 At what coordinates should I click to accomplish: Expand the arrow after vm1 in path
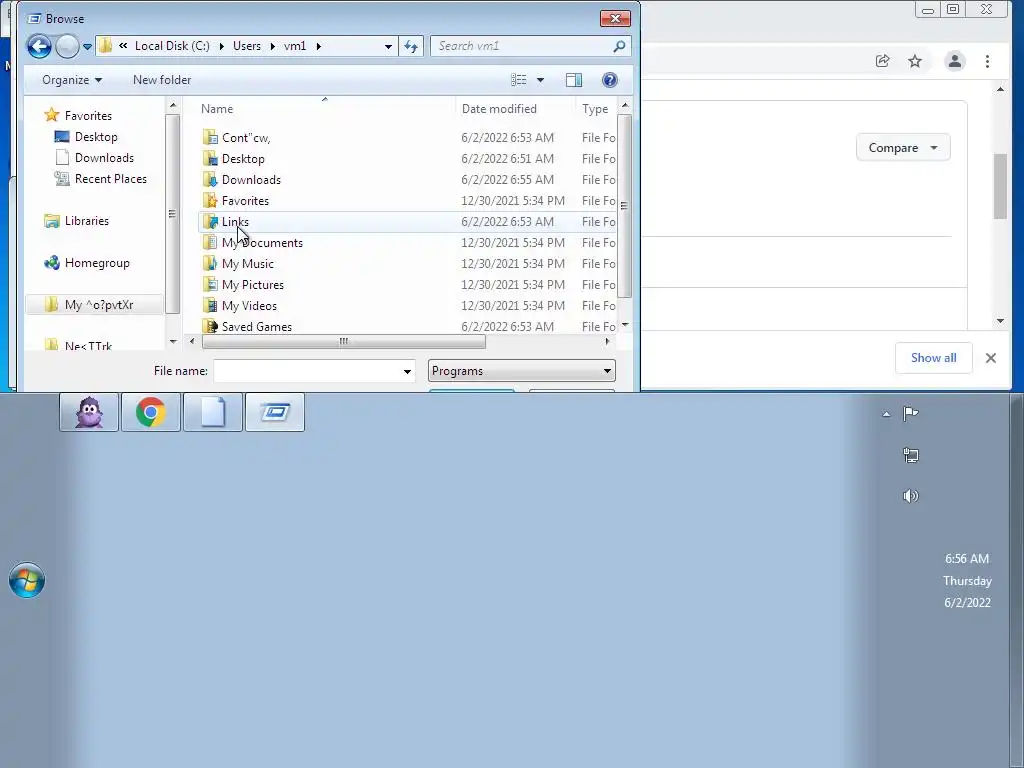[x=319, y=46]
